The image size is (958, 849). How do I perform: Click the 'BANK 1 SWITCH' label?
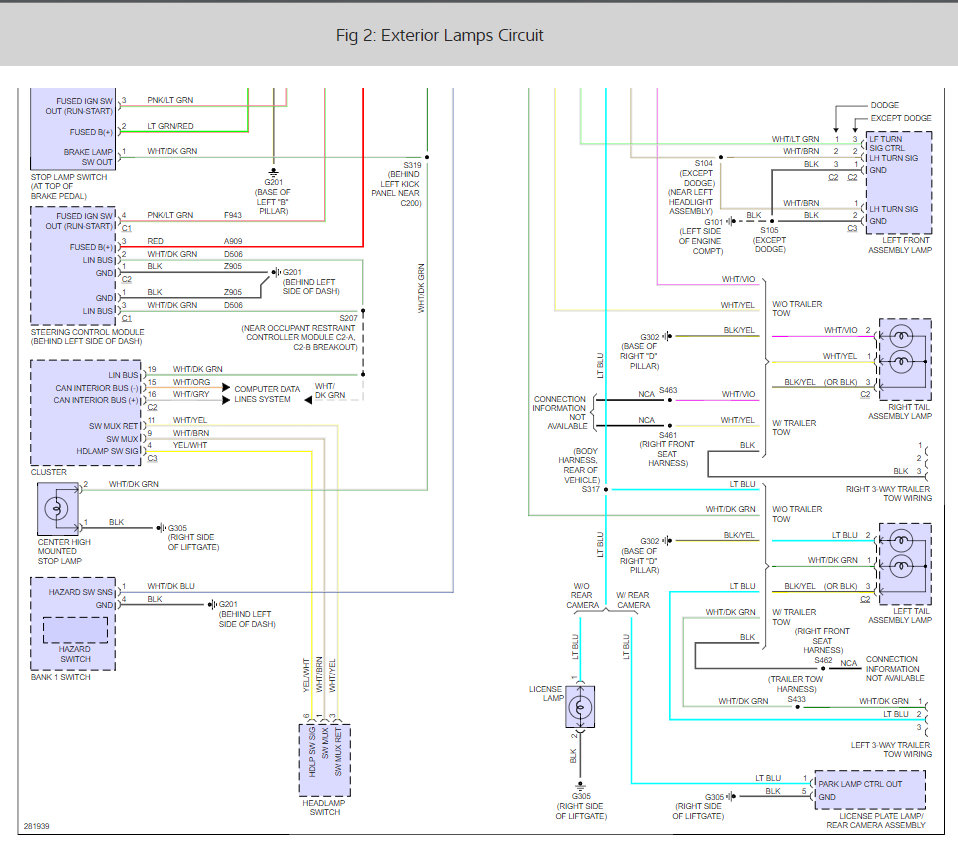point(60,677)
